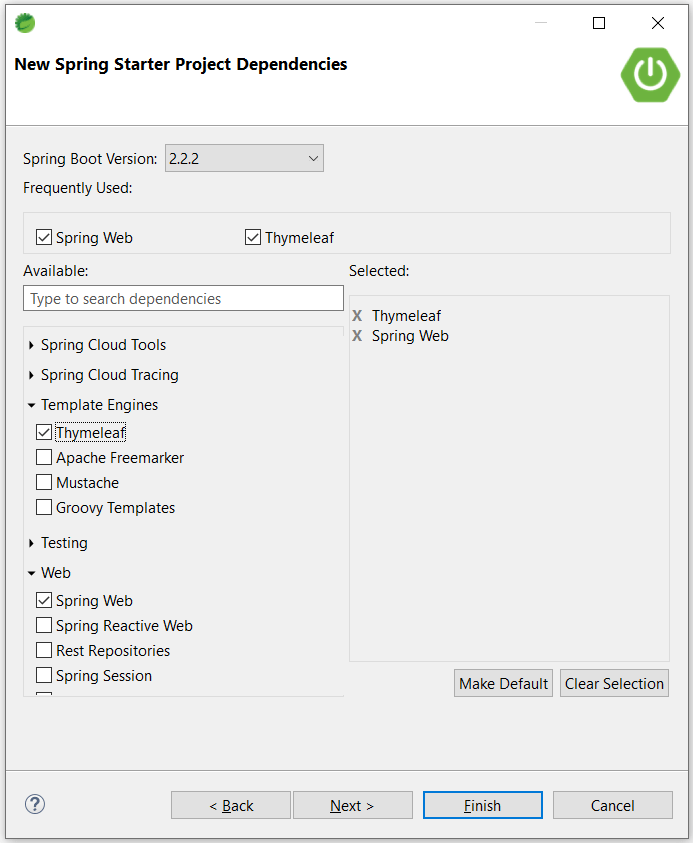This screenshot has width=693, height=843.
Task: Click Finish to create the project
Action: (x=482, y=805)
